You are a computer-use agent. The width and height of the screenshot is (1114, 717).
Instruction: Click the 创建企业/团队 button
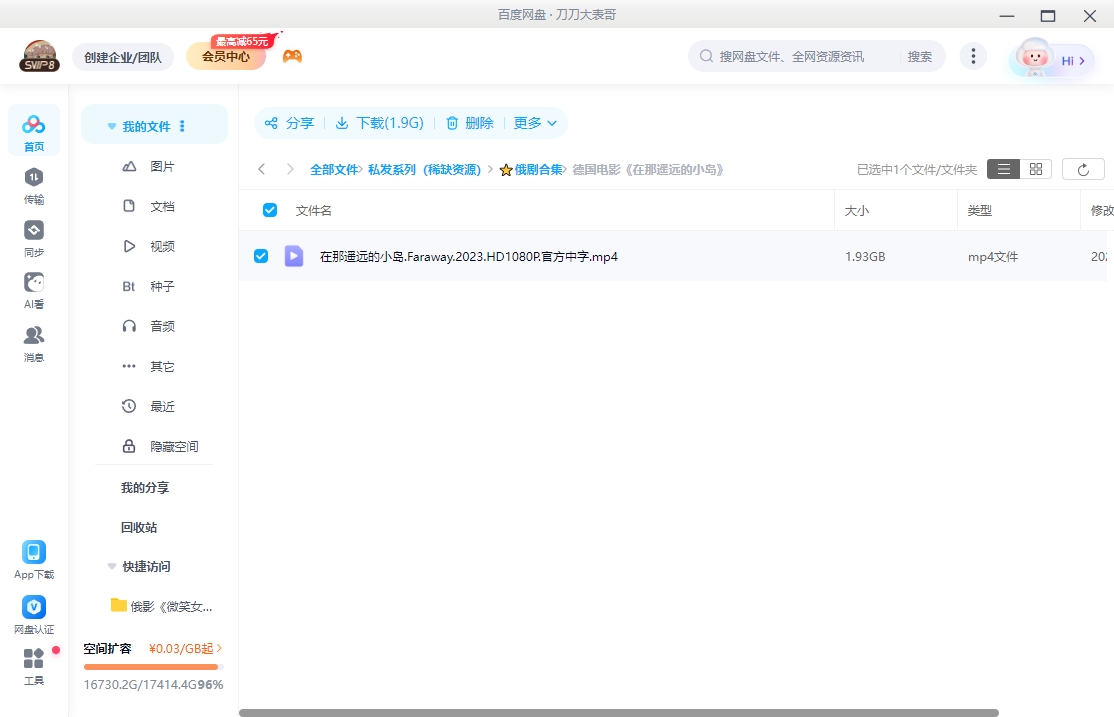coord(123,57)
